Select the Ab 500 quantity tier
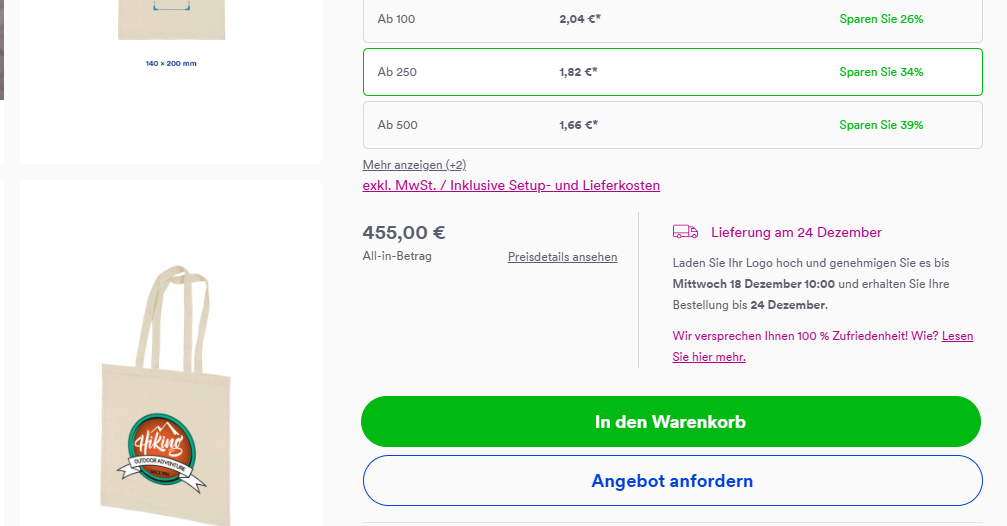This screenshot has width=1007, height=526. [x=672, y=125]
